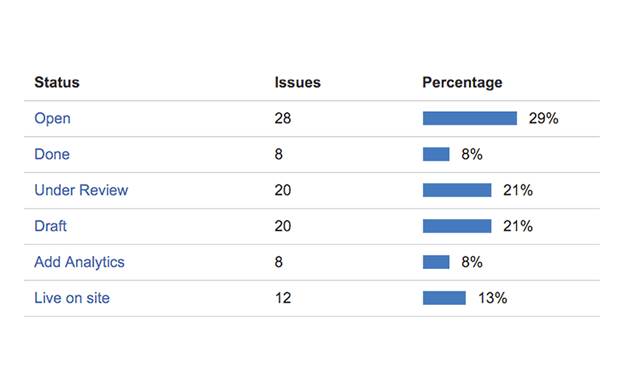Open the Add Analytics status link
This screenshot has width=624, height=385.
[79, 262]
